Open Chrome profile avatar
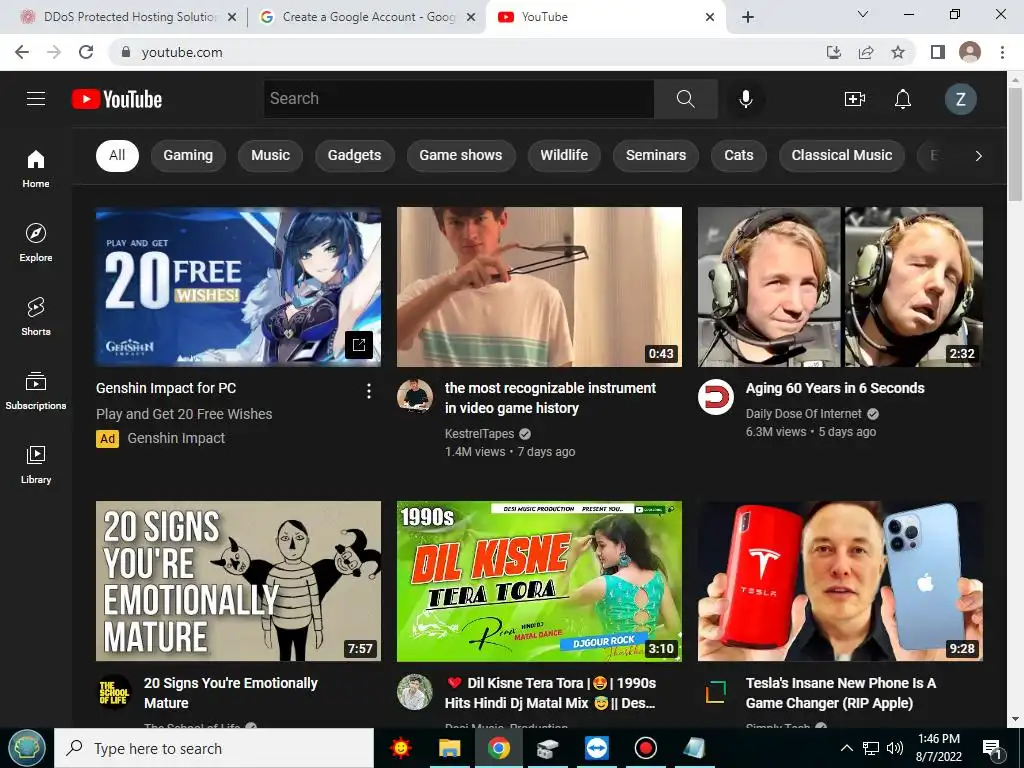1024x768 pixels. click(x=970, y=52)
